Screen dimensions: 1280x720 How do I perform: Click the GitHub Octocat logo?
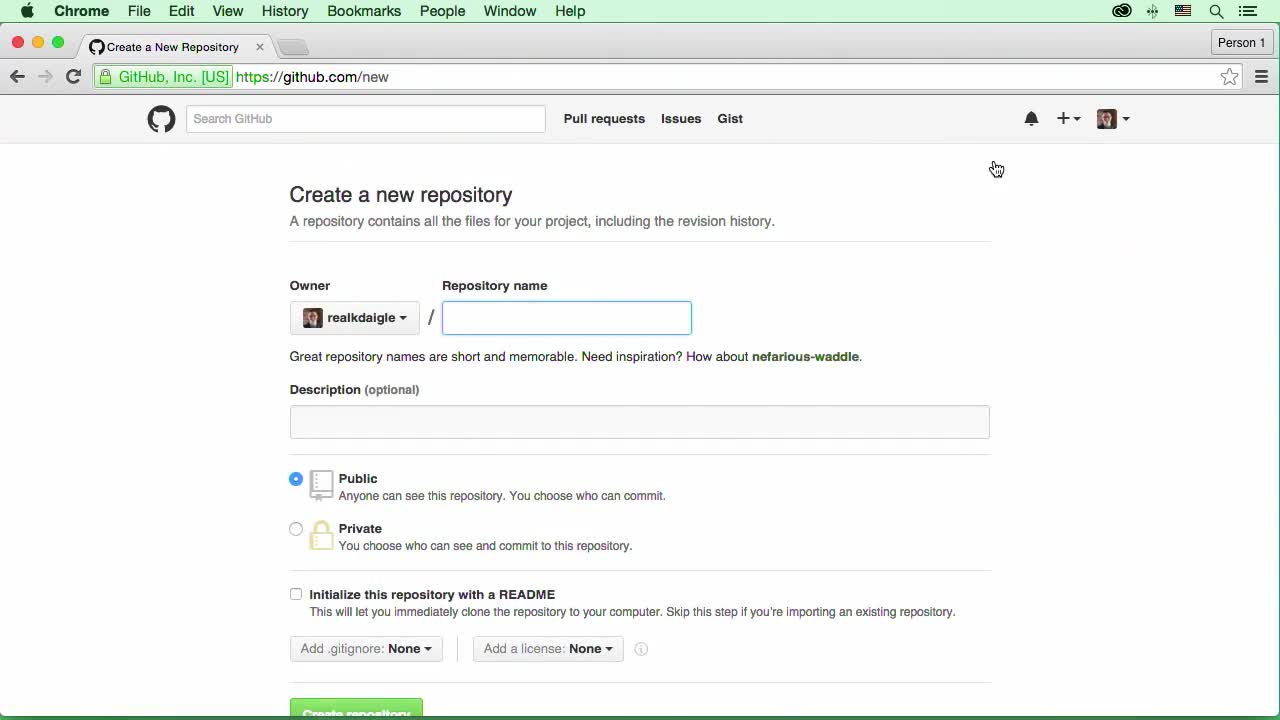click(x=161, y=119)
